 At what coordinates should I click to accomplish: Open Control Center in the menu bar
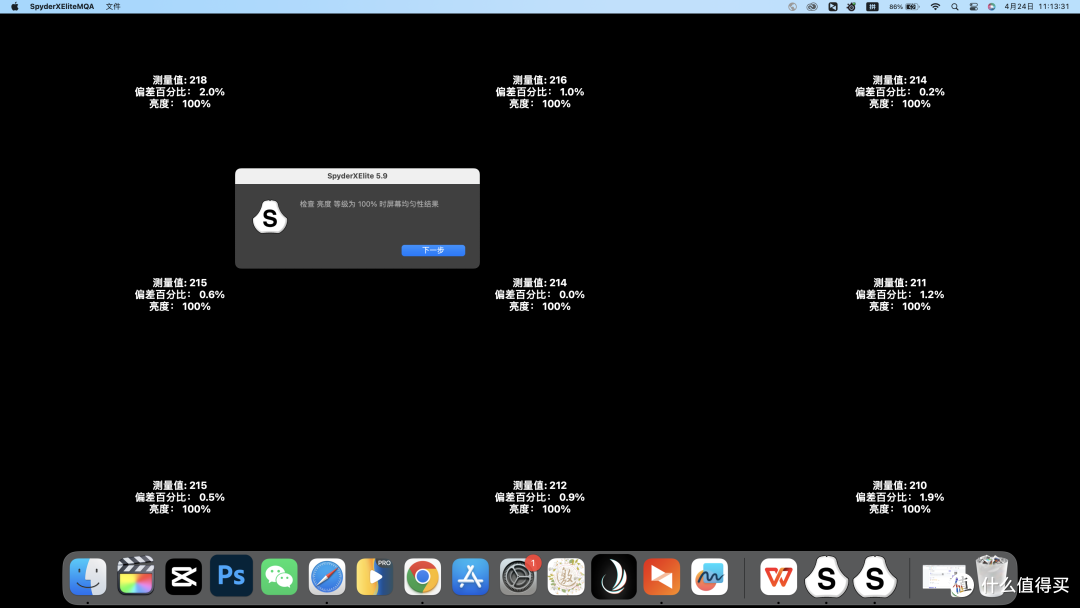tap(973, 6)
